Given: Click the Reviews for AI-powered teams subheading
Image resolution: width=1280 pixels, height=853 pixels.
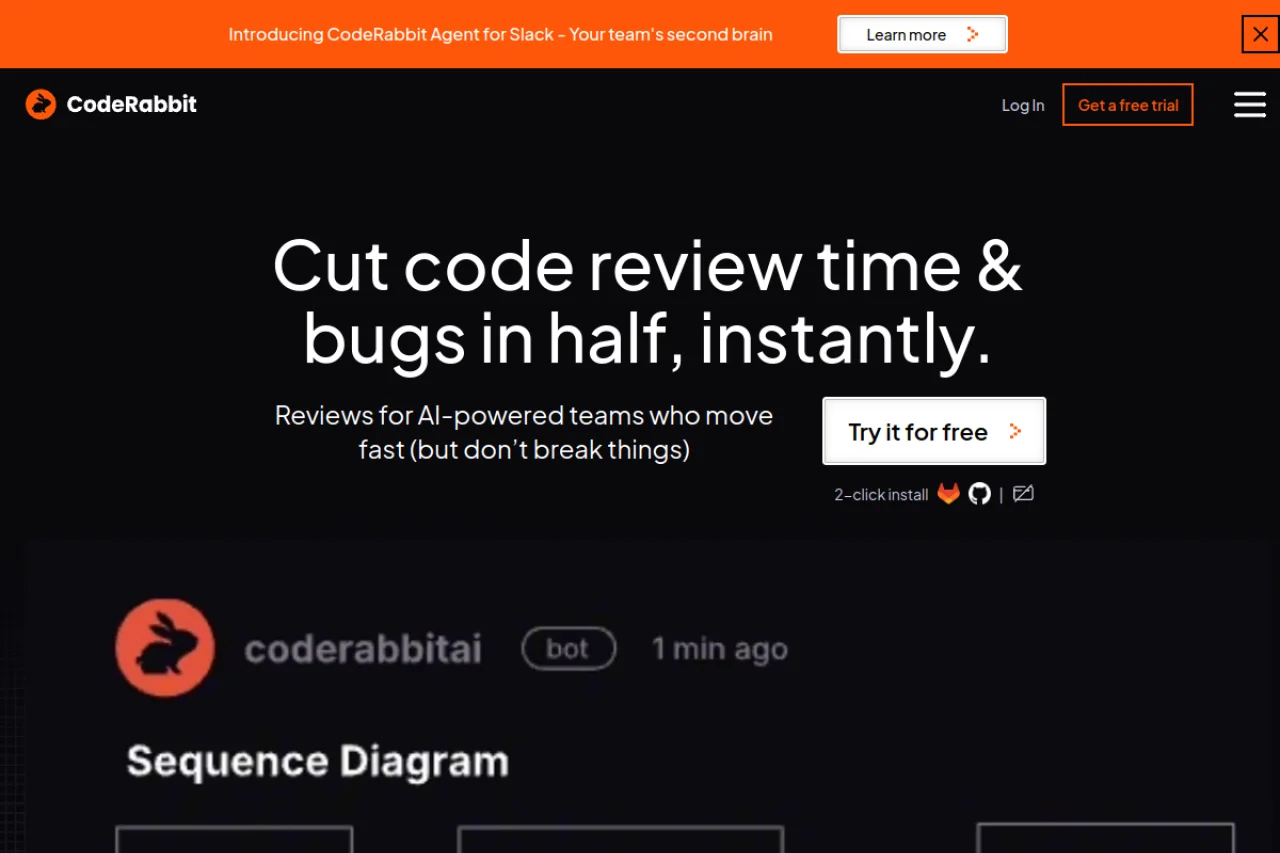Looking at the screenshot, I should coord(524,432).
